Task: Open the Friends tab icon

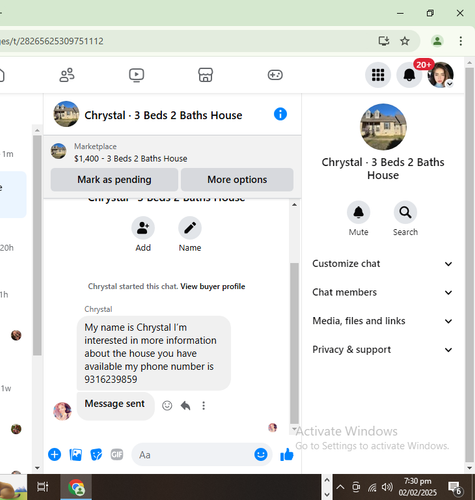Action: click(x=67, y=75)
